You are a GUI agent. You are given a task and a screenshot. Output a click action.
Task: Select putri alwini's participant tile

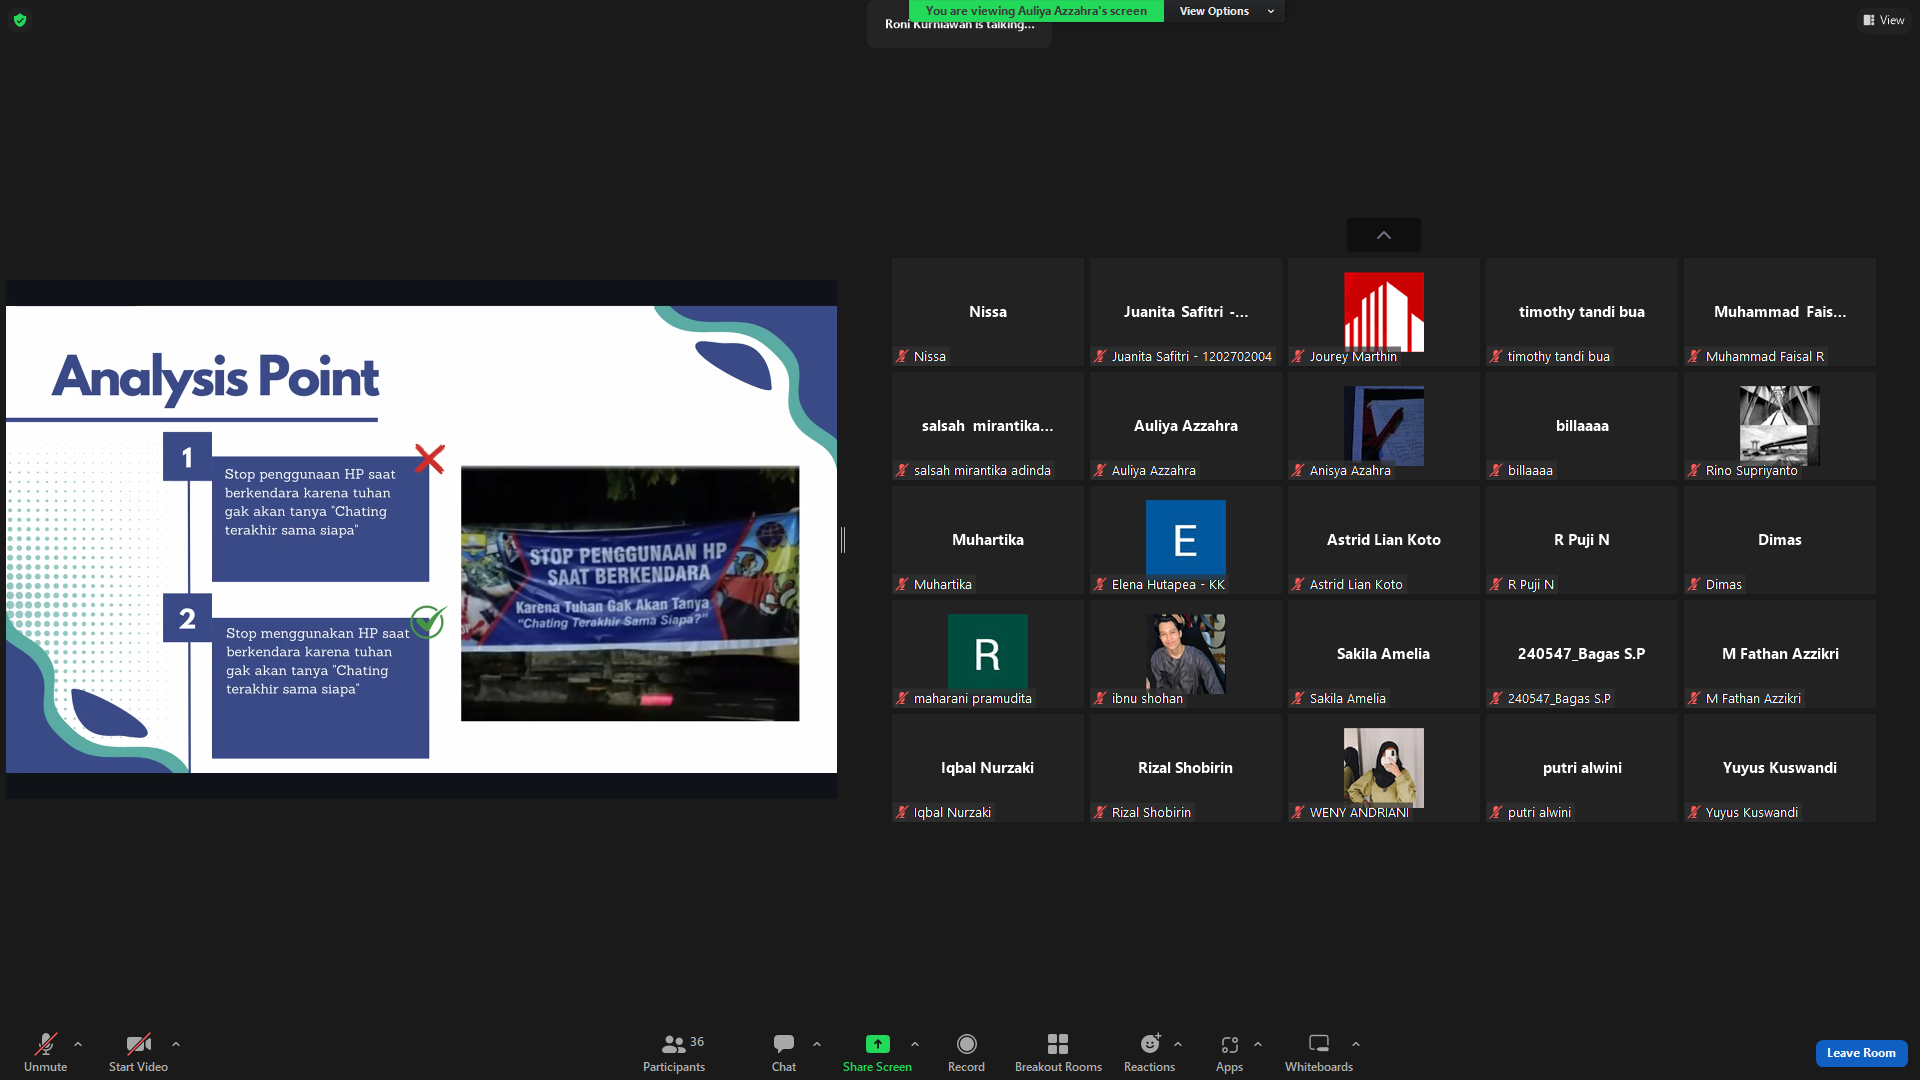click(1582, 768)
